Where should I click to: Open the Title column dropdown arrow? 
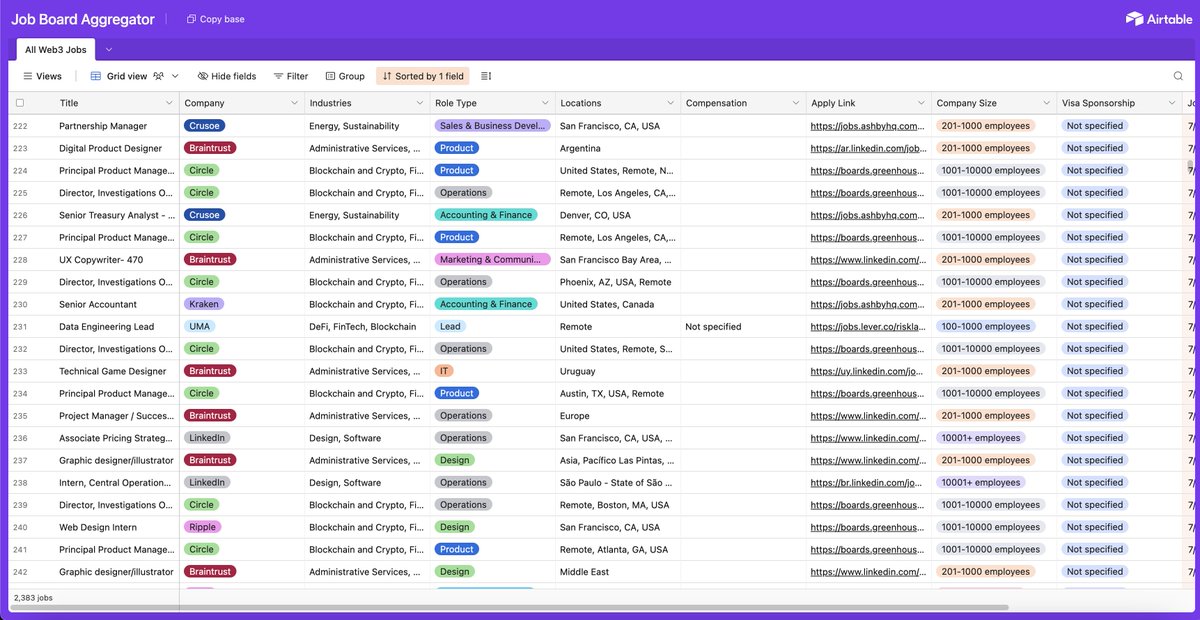click(169, 103)
